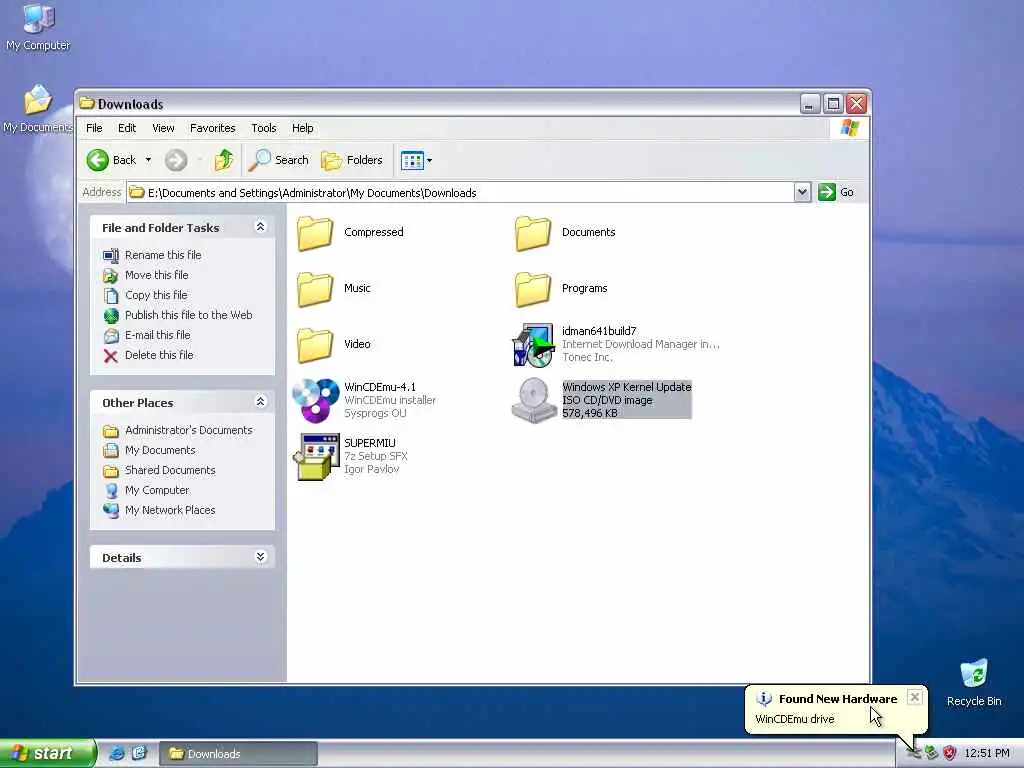Viewport: 1024px width, 768px height.
Task: Select the SUPERMIU setup icon
Action: pyautogui.click(x=316, y=456)
